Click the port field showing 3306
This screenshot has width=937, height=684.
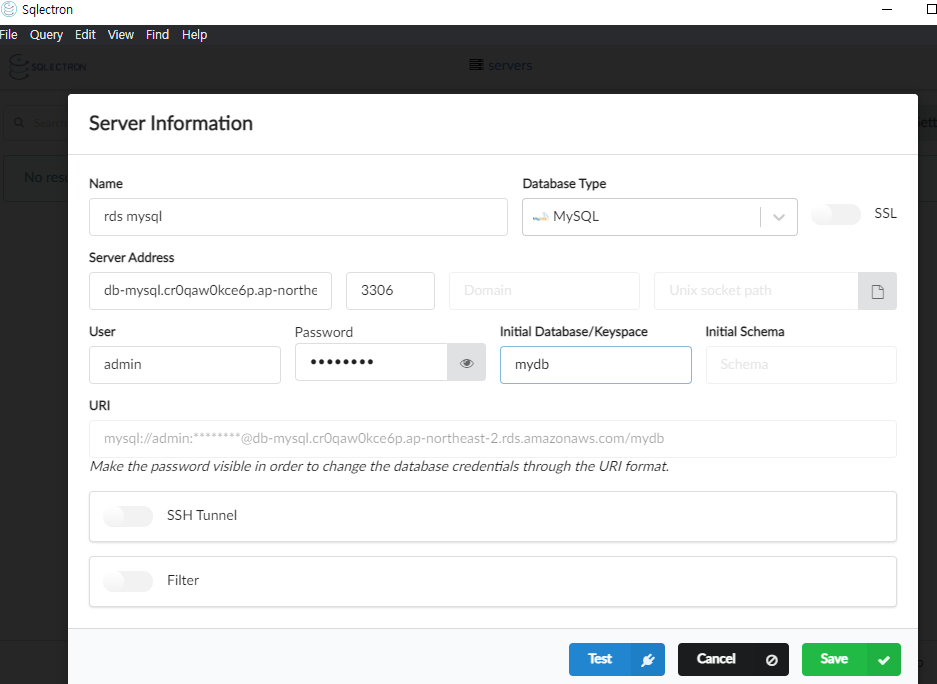coord(390,291)
